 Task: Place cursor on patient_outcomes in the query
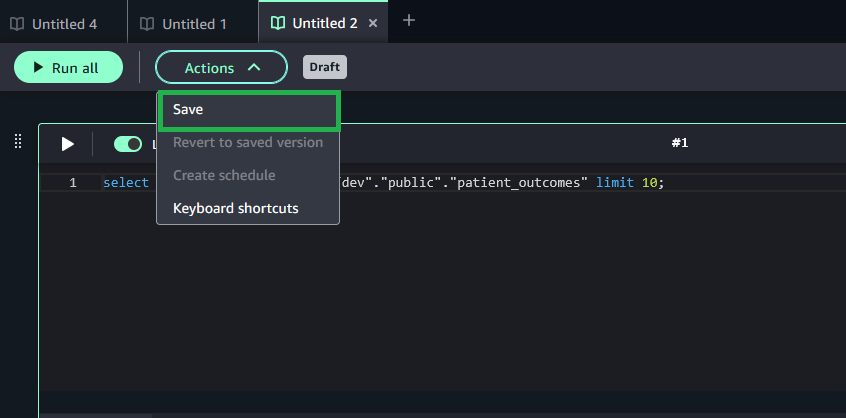521,183
